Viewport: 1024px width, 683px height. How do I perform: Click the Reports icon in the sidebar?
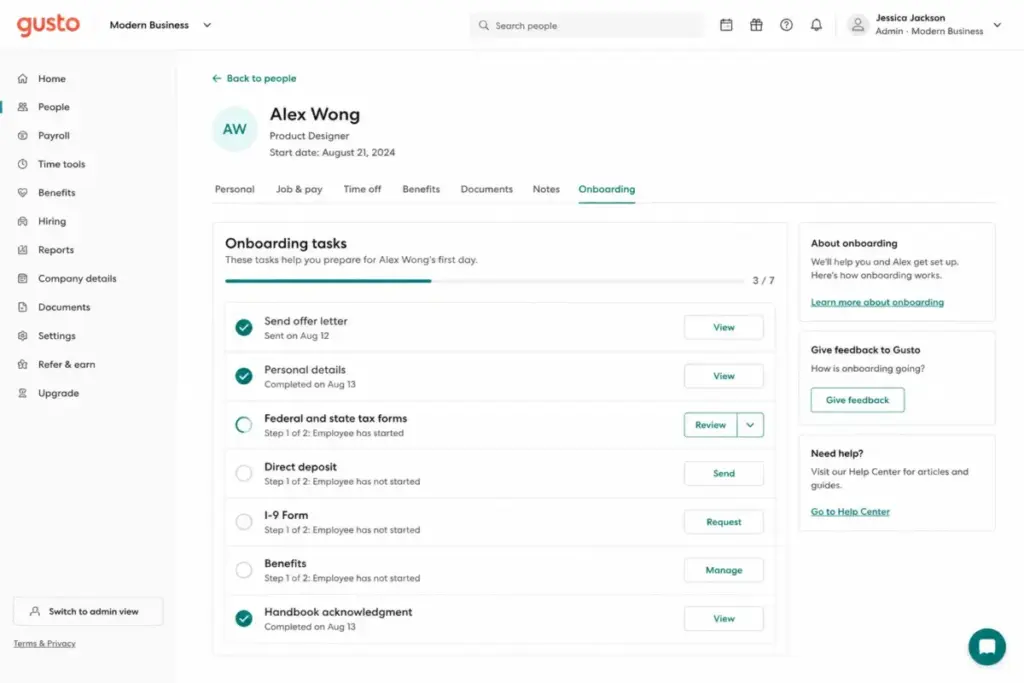click(x=23, y=250)
